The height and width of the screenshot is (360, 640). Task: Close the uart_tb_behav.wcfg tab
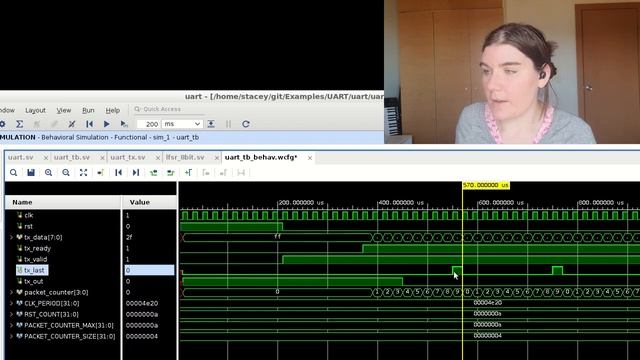[310, 158]
